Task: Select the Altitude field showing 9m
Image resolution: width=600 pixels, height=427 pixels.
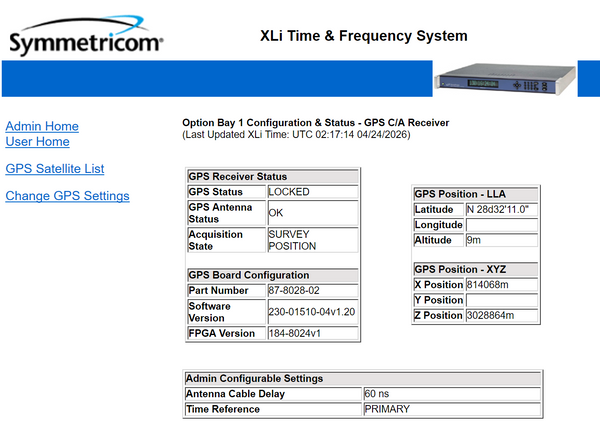Action: pos(501,241)
